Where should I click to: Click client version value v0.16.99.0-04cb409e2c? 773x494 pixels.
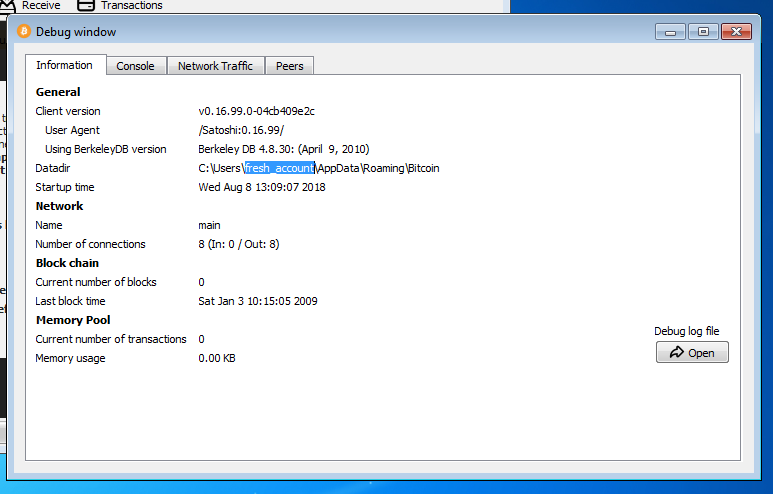tap(256, 111)
